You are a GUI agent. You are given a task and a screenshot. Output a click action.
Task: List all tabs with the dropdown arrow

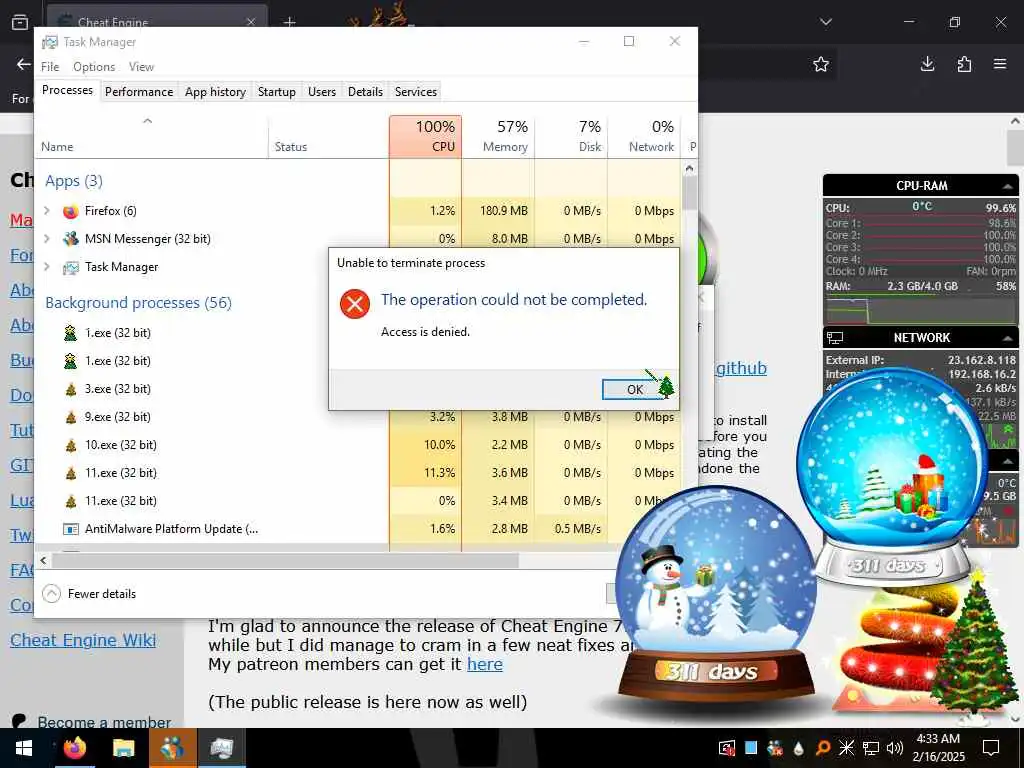[825, 22]
